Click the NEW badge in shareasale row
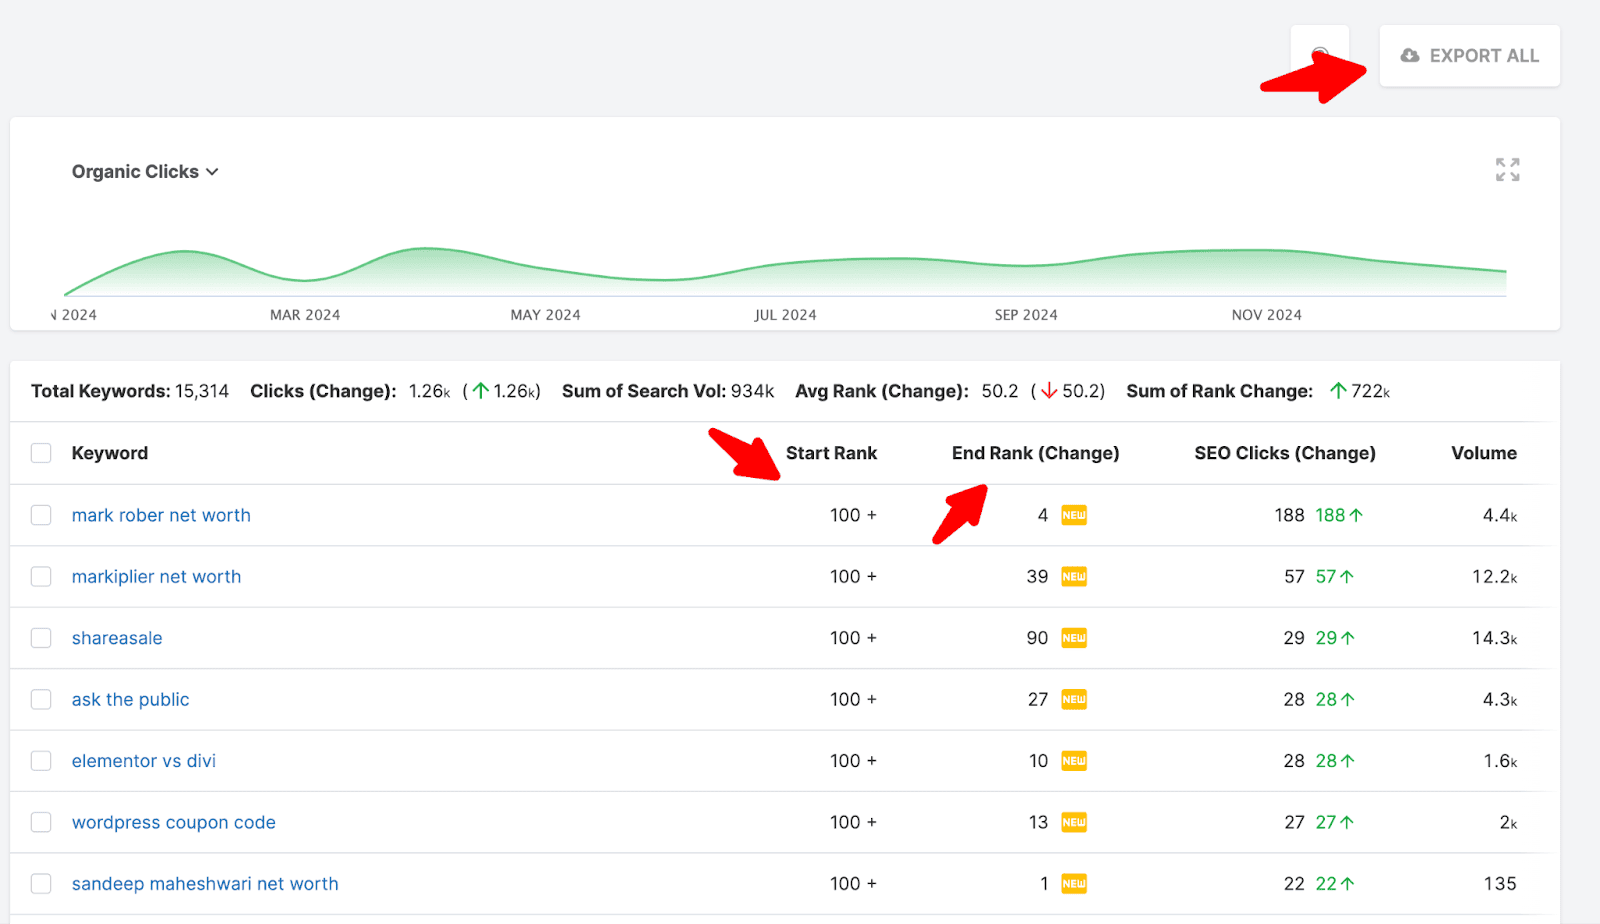Viewport: 1600px width, 924px height. coord(1074,638)
